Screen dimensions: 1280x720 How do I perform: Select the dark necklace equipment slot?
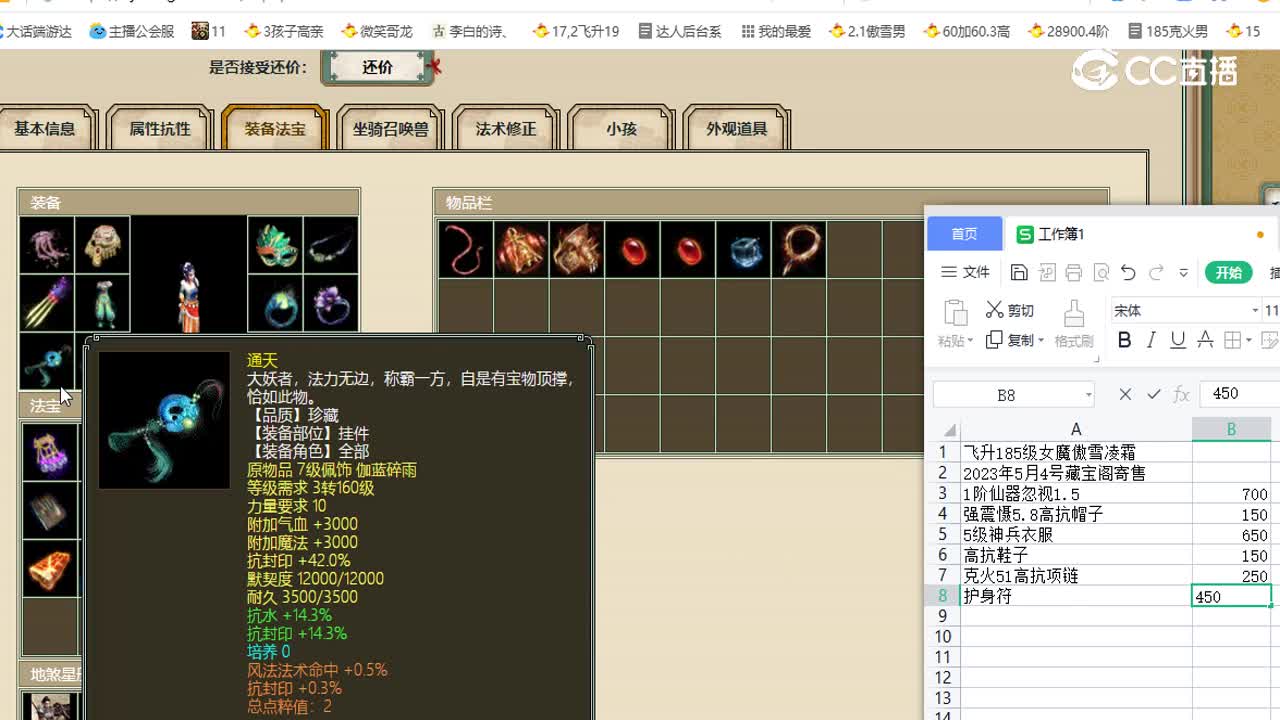click(x=331, y=245)
